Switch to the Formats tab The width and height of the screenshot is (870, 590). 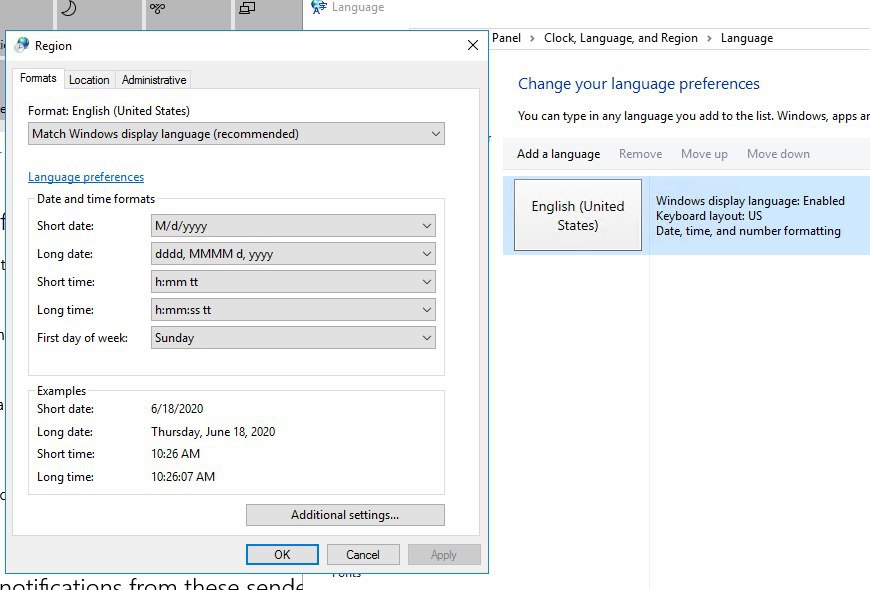pos(38,78)
